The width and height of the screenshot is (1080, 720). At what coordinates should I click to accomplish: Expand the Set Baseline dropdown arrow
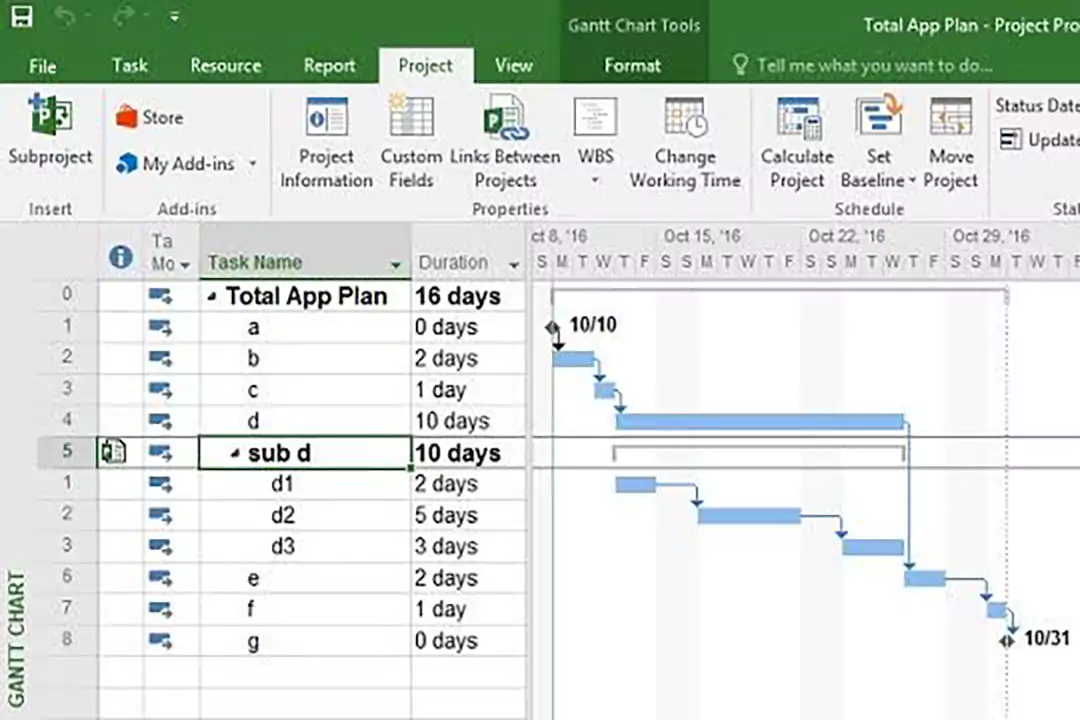click(x=912, y=181)
